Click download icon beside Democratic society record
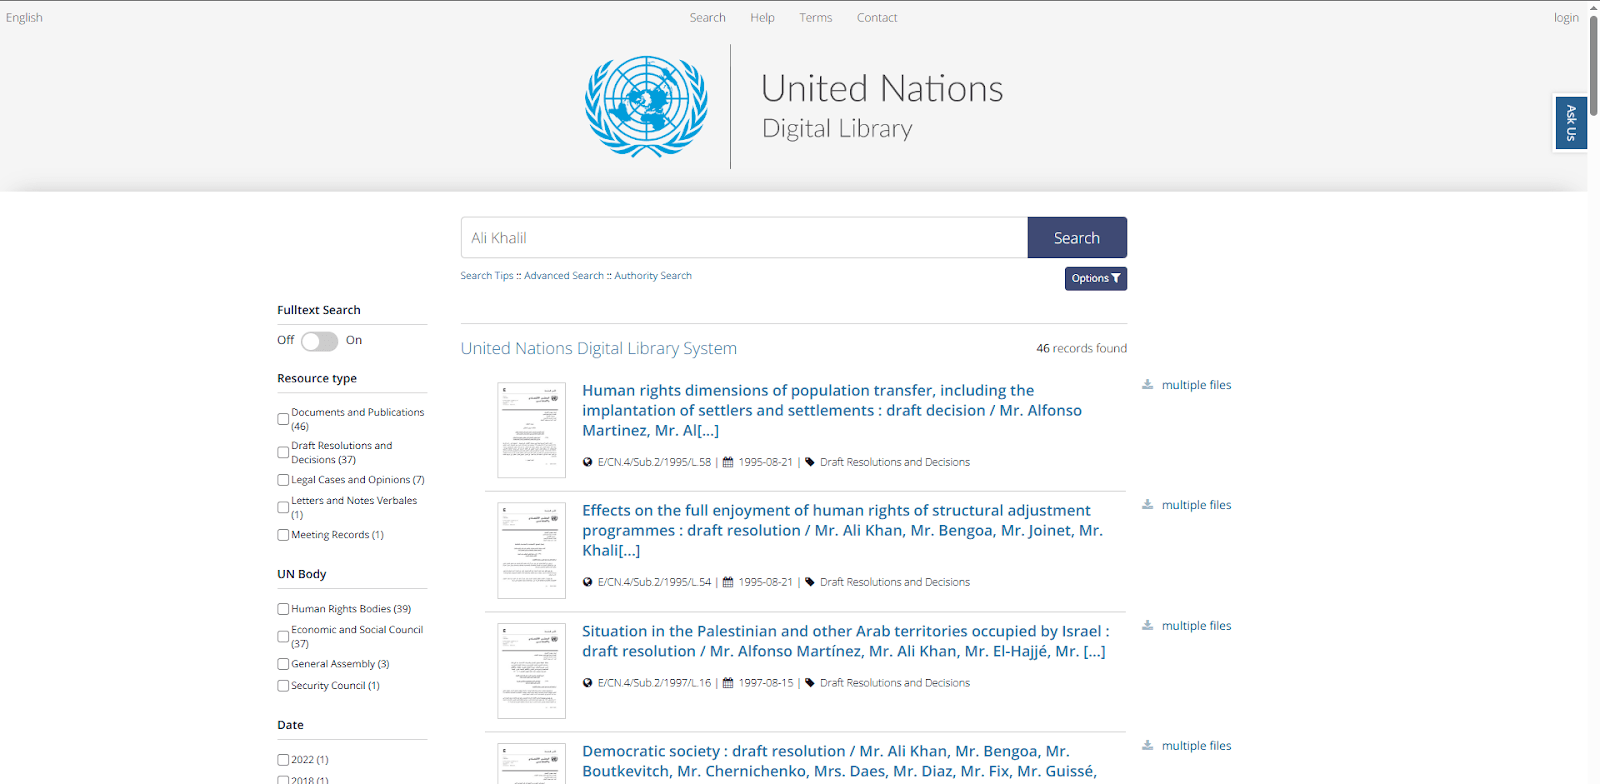1600x784 pixels. click(x=1148, y=746)
